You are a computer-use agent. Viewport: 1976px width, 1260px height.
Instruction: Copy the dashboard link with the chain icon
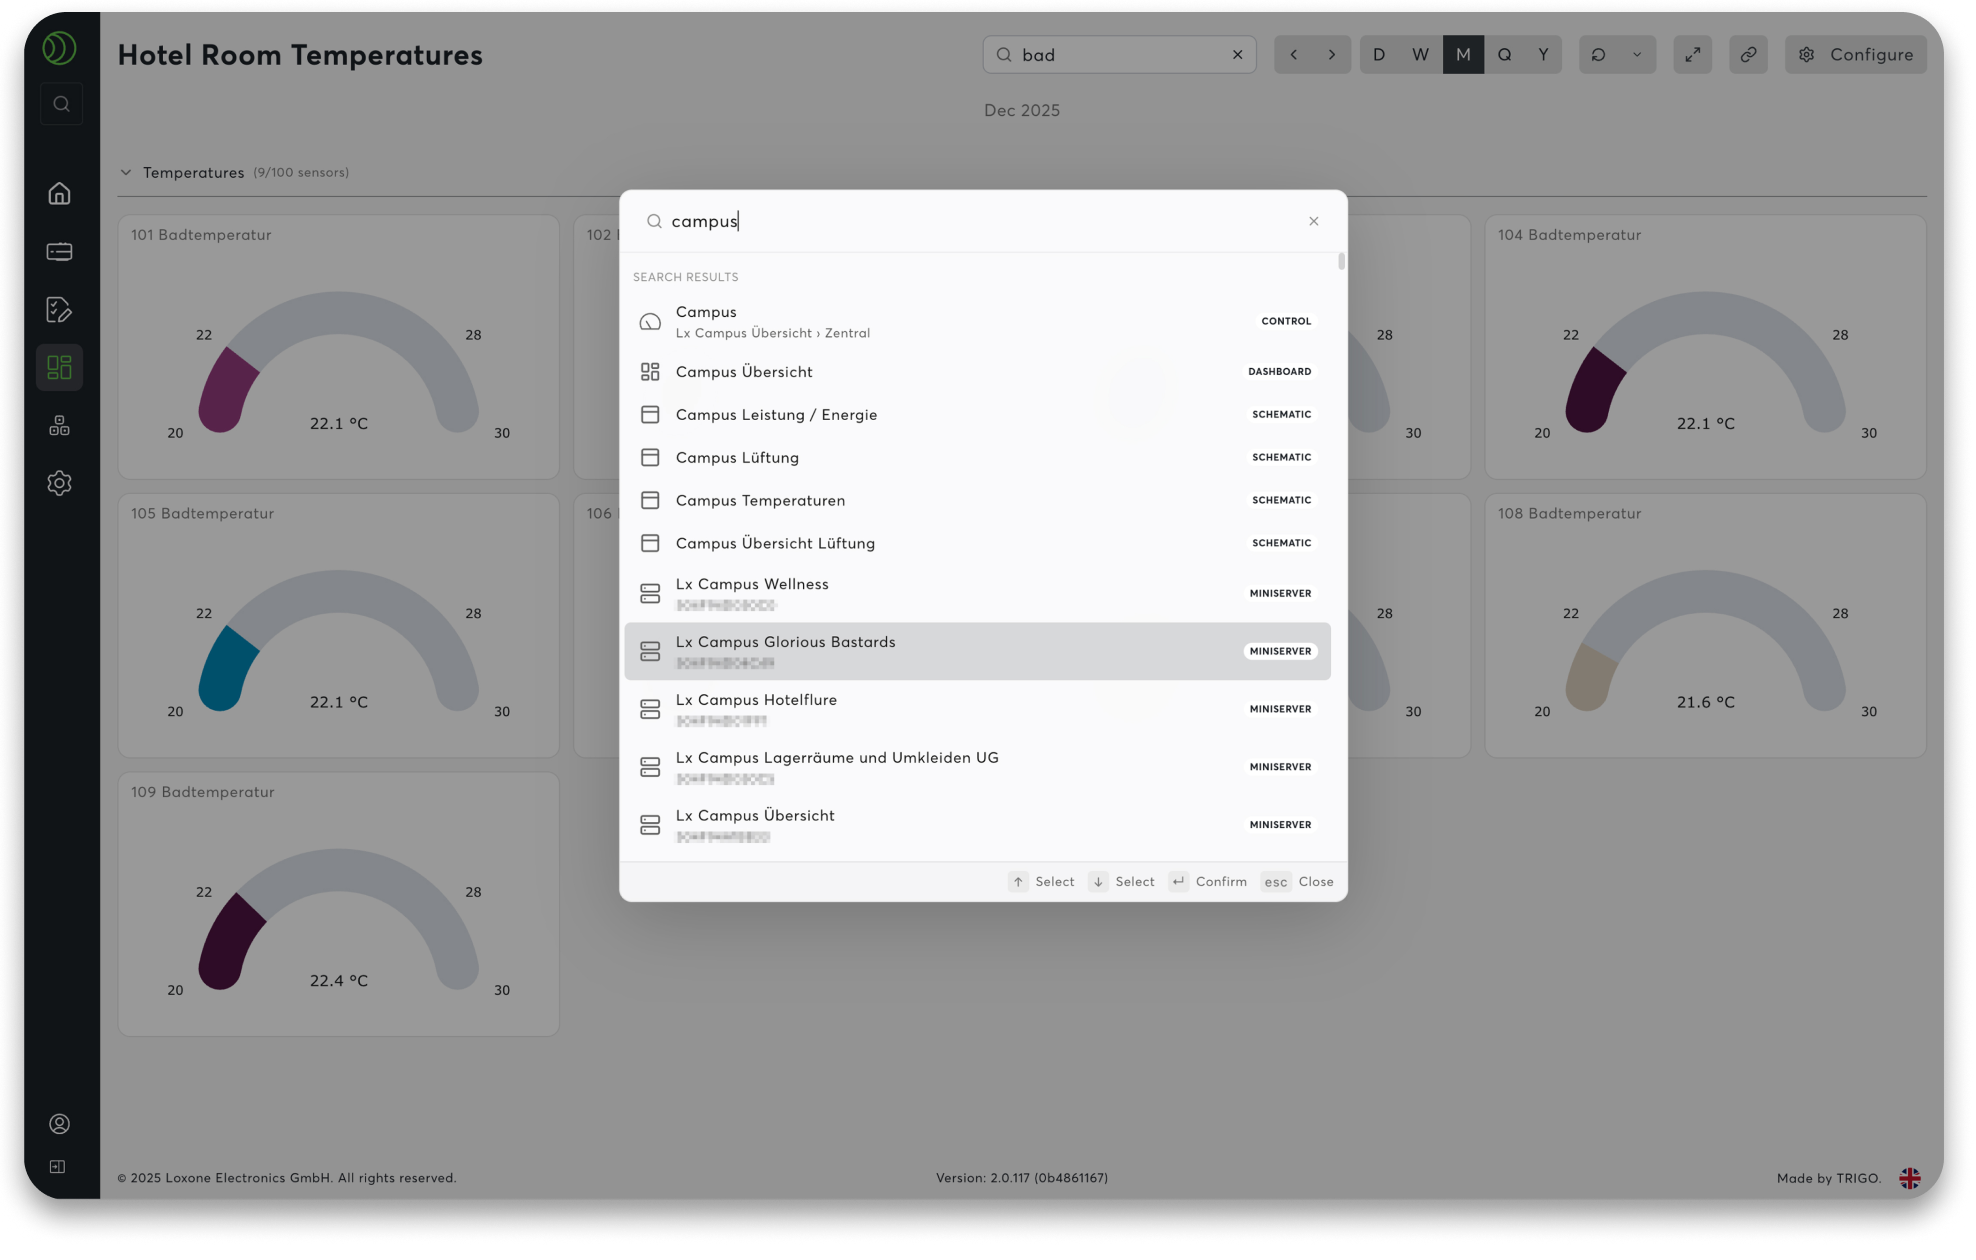click(x=1749, y=55)
